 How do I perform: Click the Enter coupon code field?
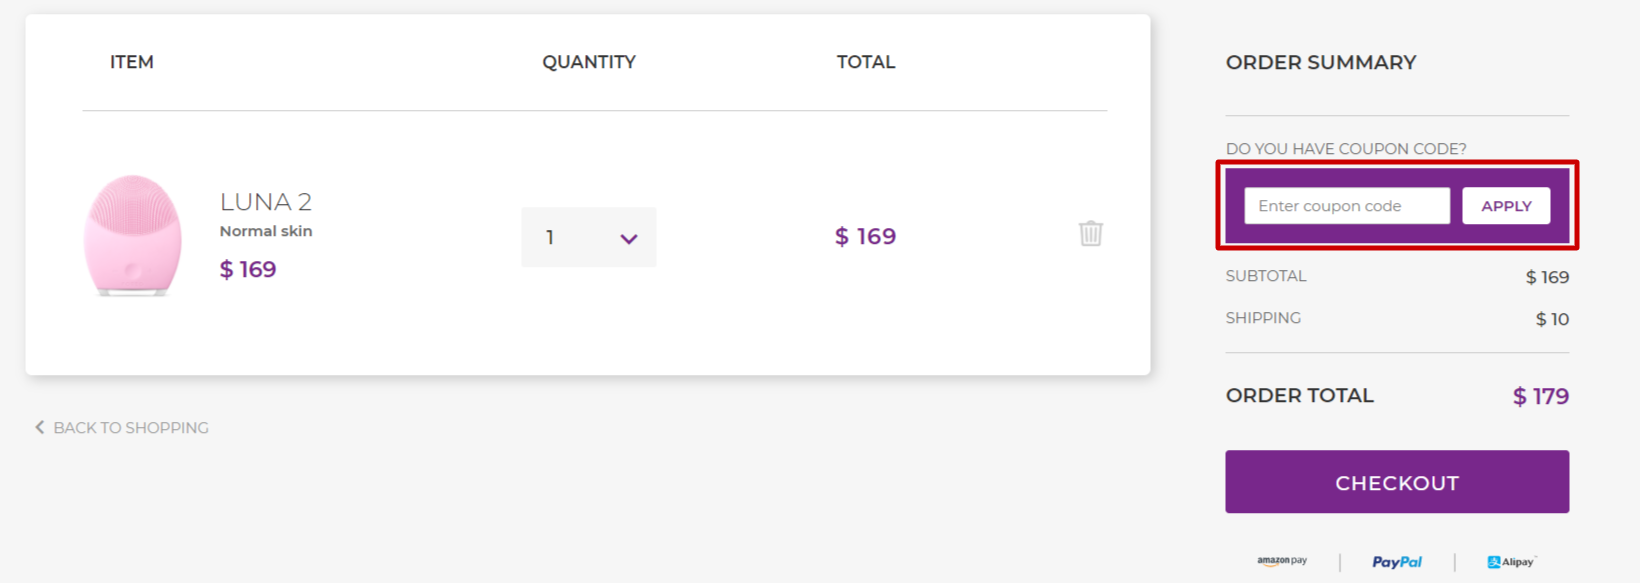coord(1345,205)
